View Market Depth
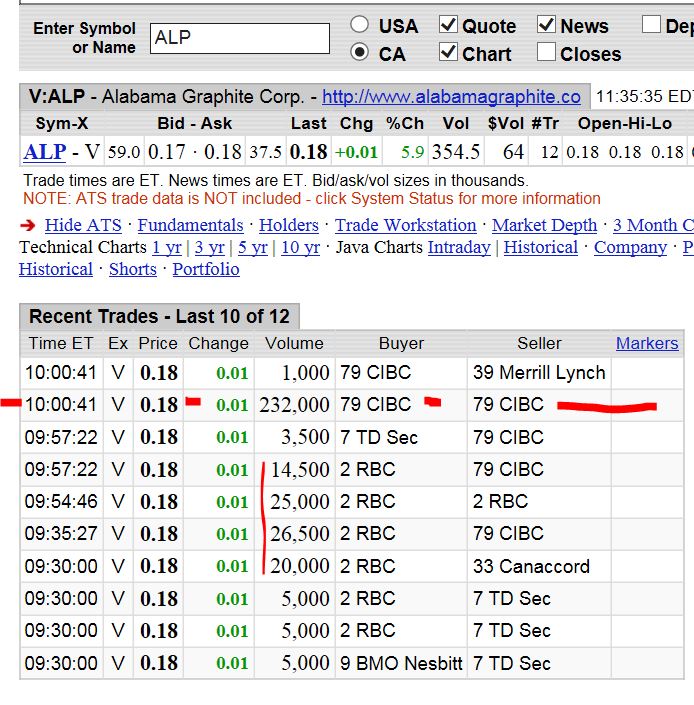Screen dimensions: 694x705 [544, 225]
